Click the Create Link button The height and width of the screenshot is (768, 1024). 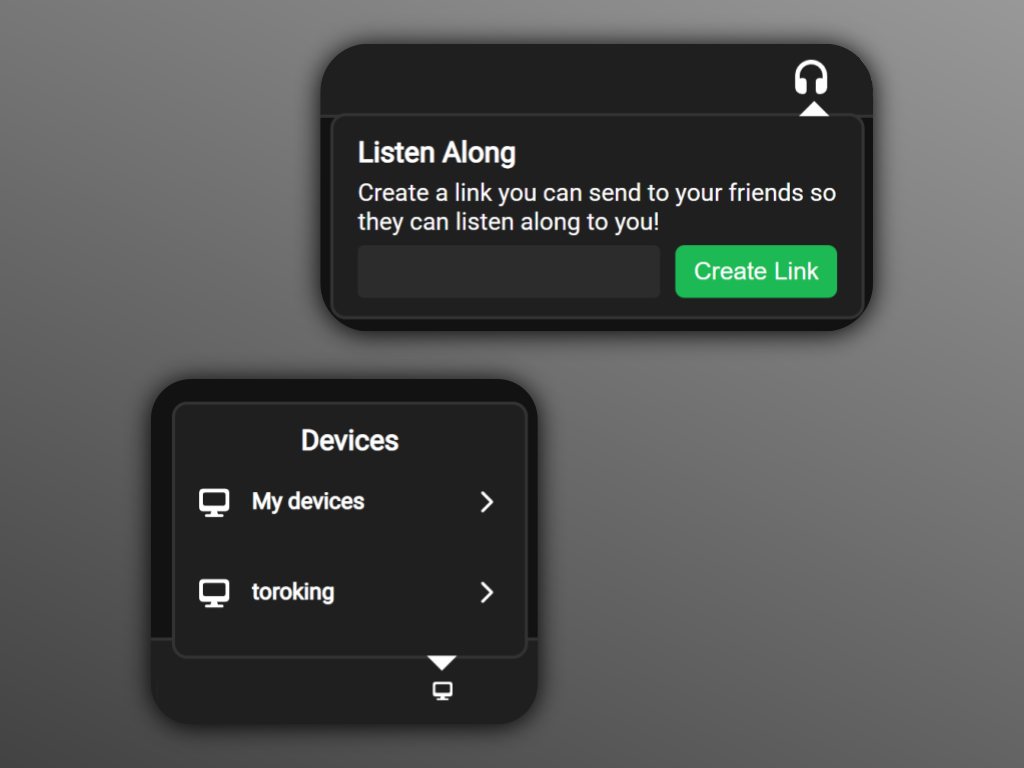(x=756, y=272)
